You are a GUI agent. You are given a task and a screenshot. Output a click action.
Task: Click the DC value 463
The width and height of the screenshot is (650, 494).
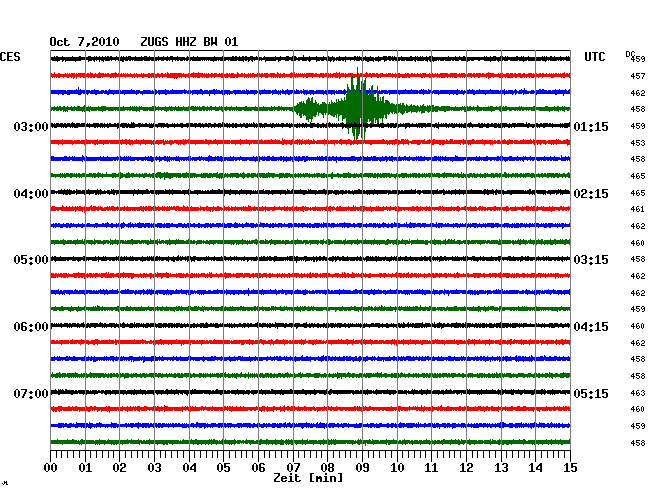[x=638, y=392]
